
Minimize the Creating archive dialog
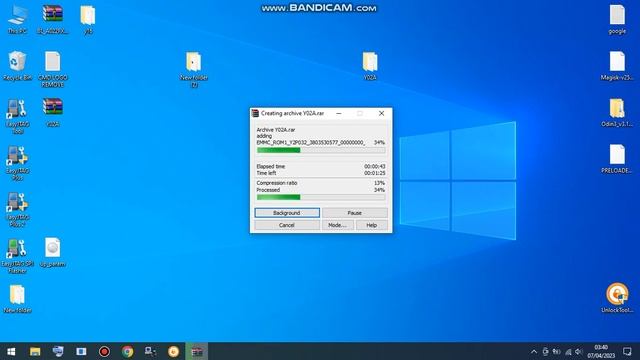pos(339,113)
